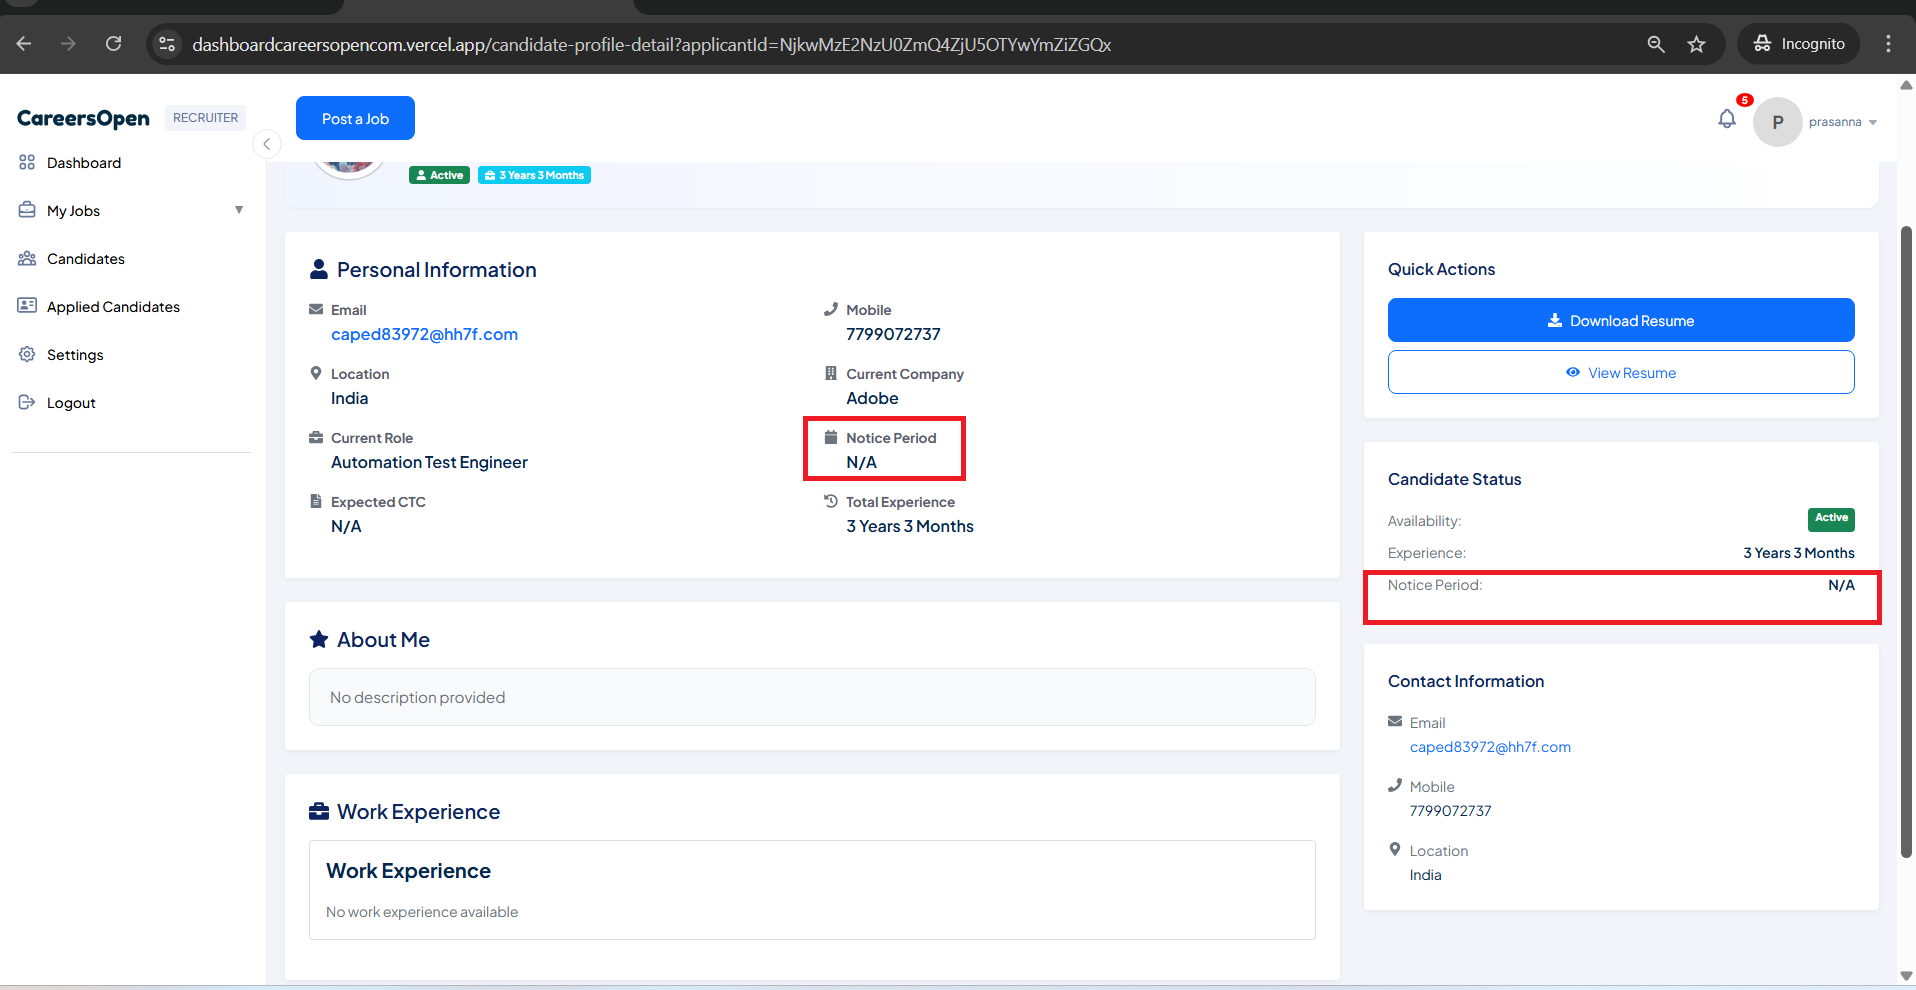Open the browser three-dot menu
This screenshot has width=1916, height=990.
(1888, 44)
